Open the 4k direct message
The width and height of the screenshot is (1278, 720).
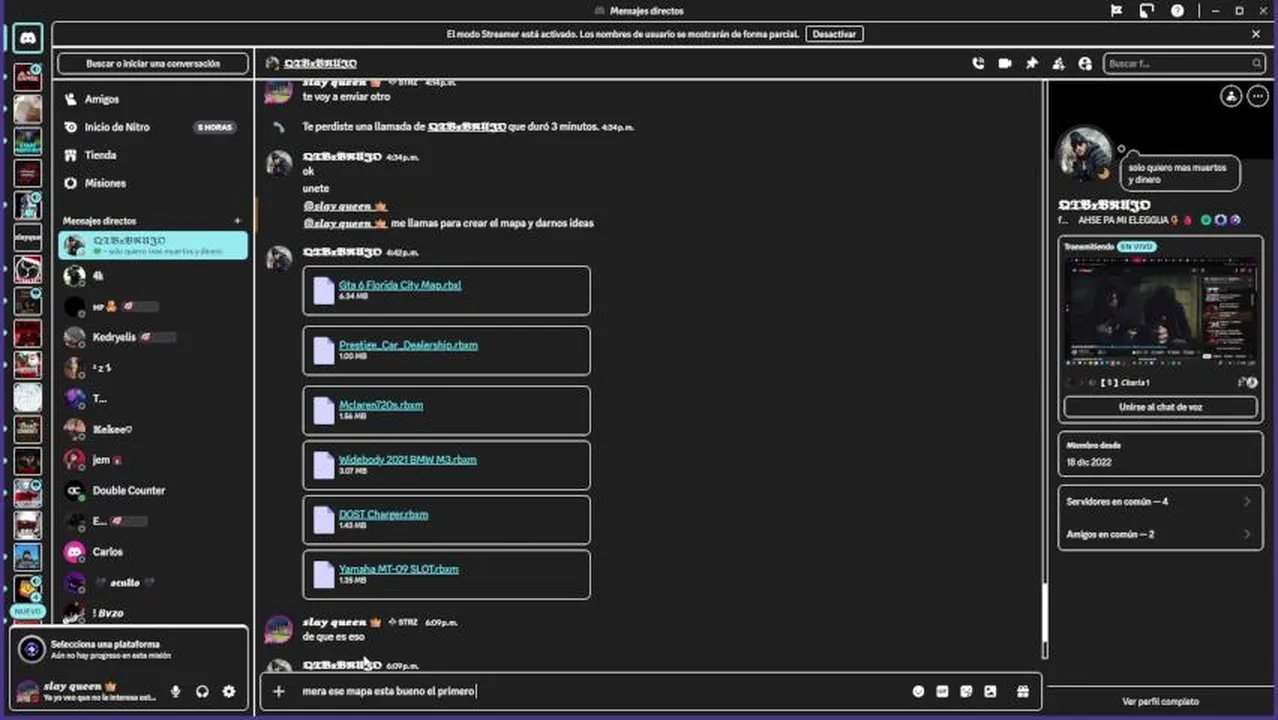(x=152, y=275)
